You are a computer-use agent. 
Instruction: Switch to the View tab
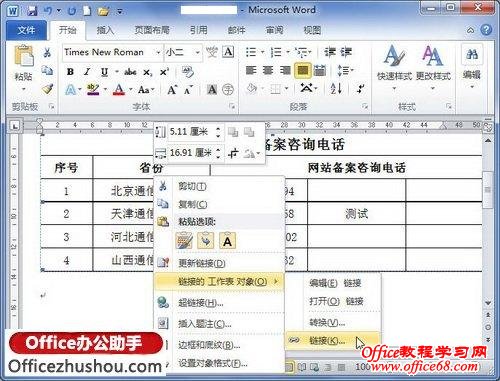tap(312, 30)
